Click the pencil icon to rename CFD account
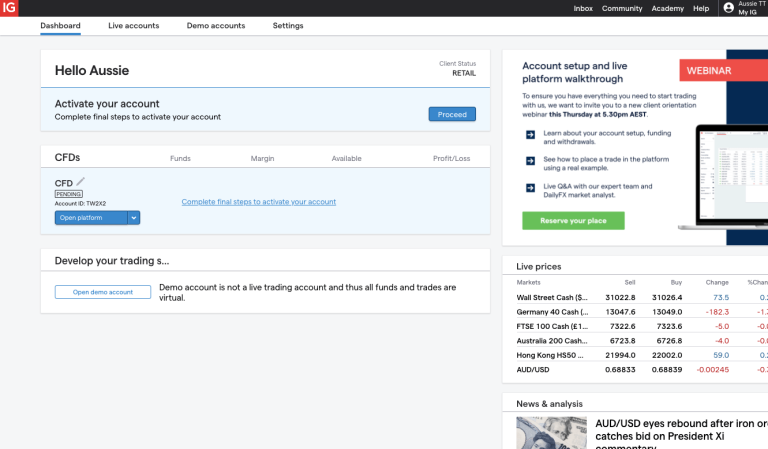This screenshot has height=449, width=768. point(81,182)
